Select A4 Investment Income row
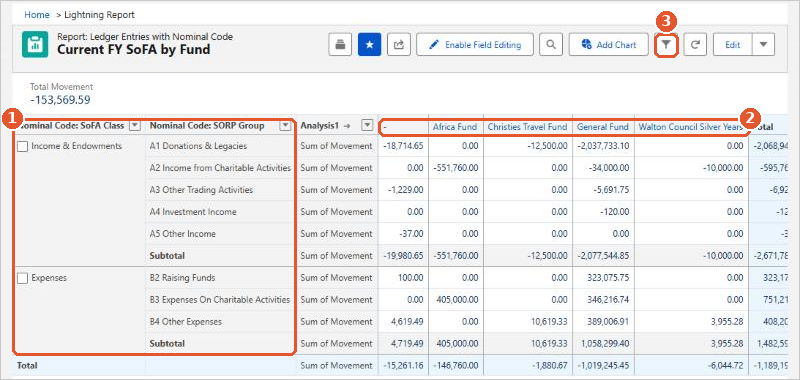Screen dimensions: 800x380 pyautogui.click(x=193, y=212)
